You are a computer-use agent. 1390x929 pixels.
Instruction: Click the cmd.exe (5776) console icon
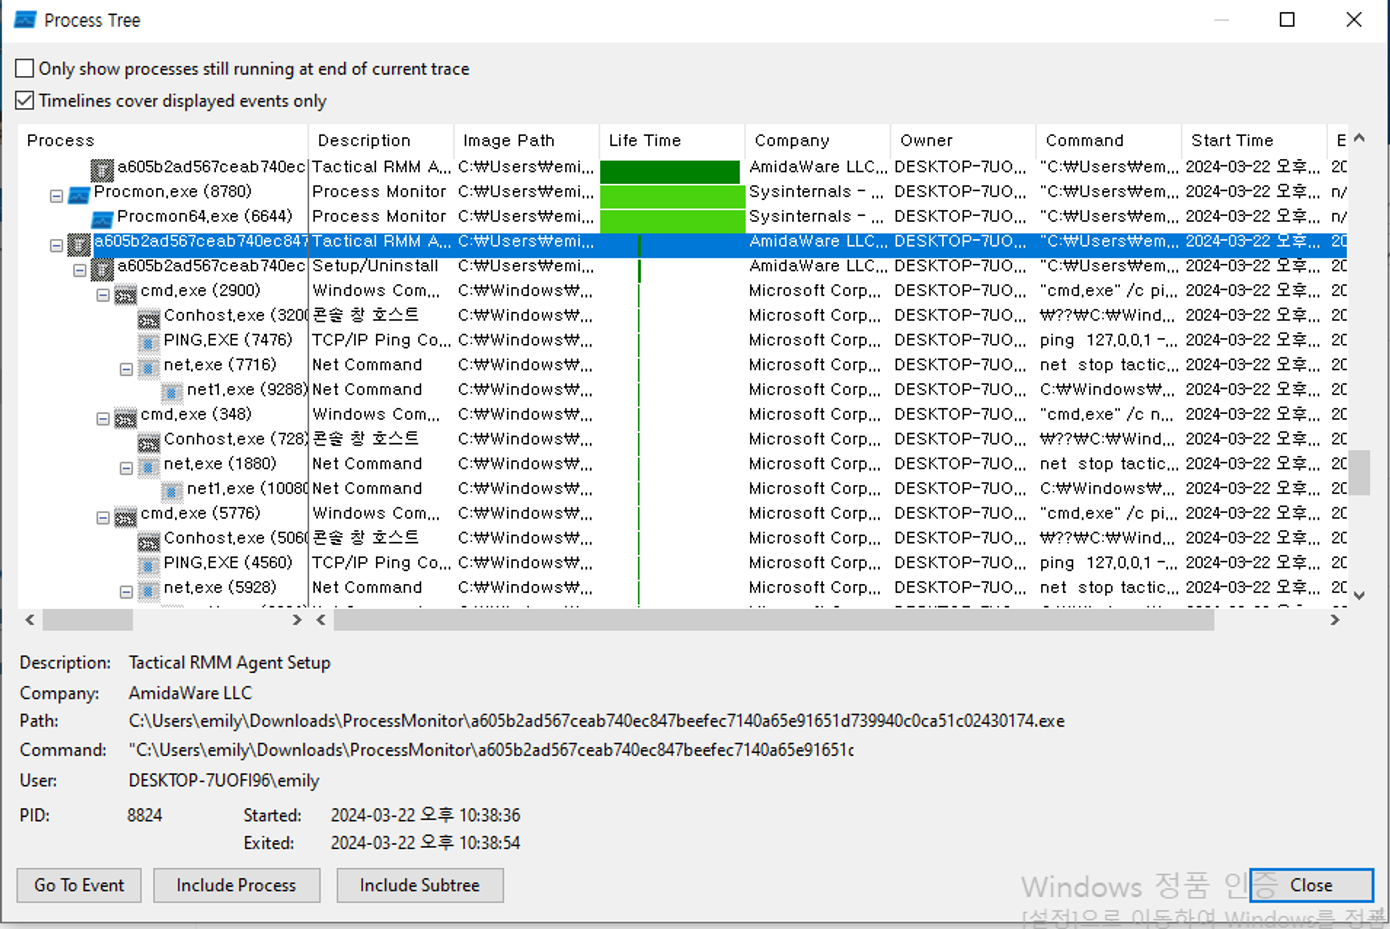click(x=125, y=516)
